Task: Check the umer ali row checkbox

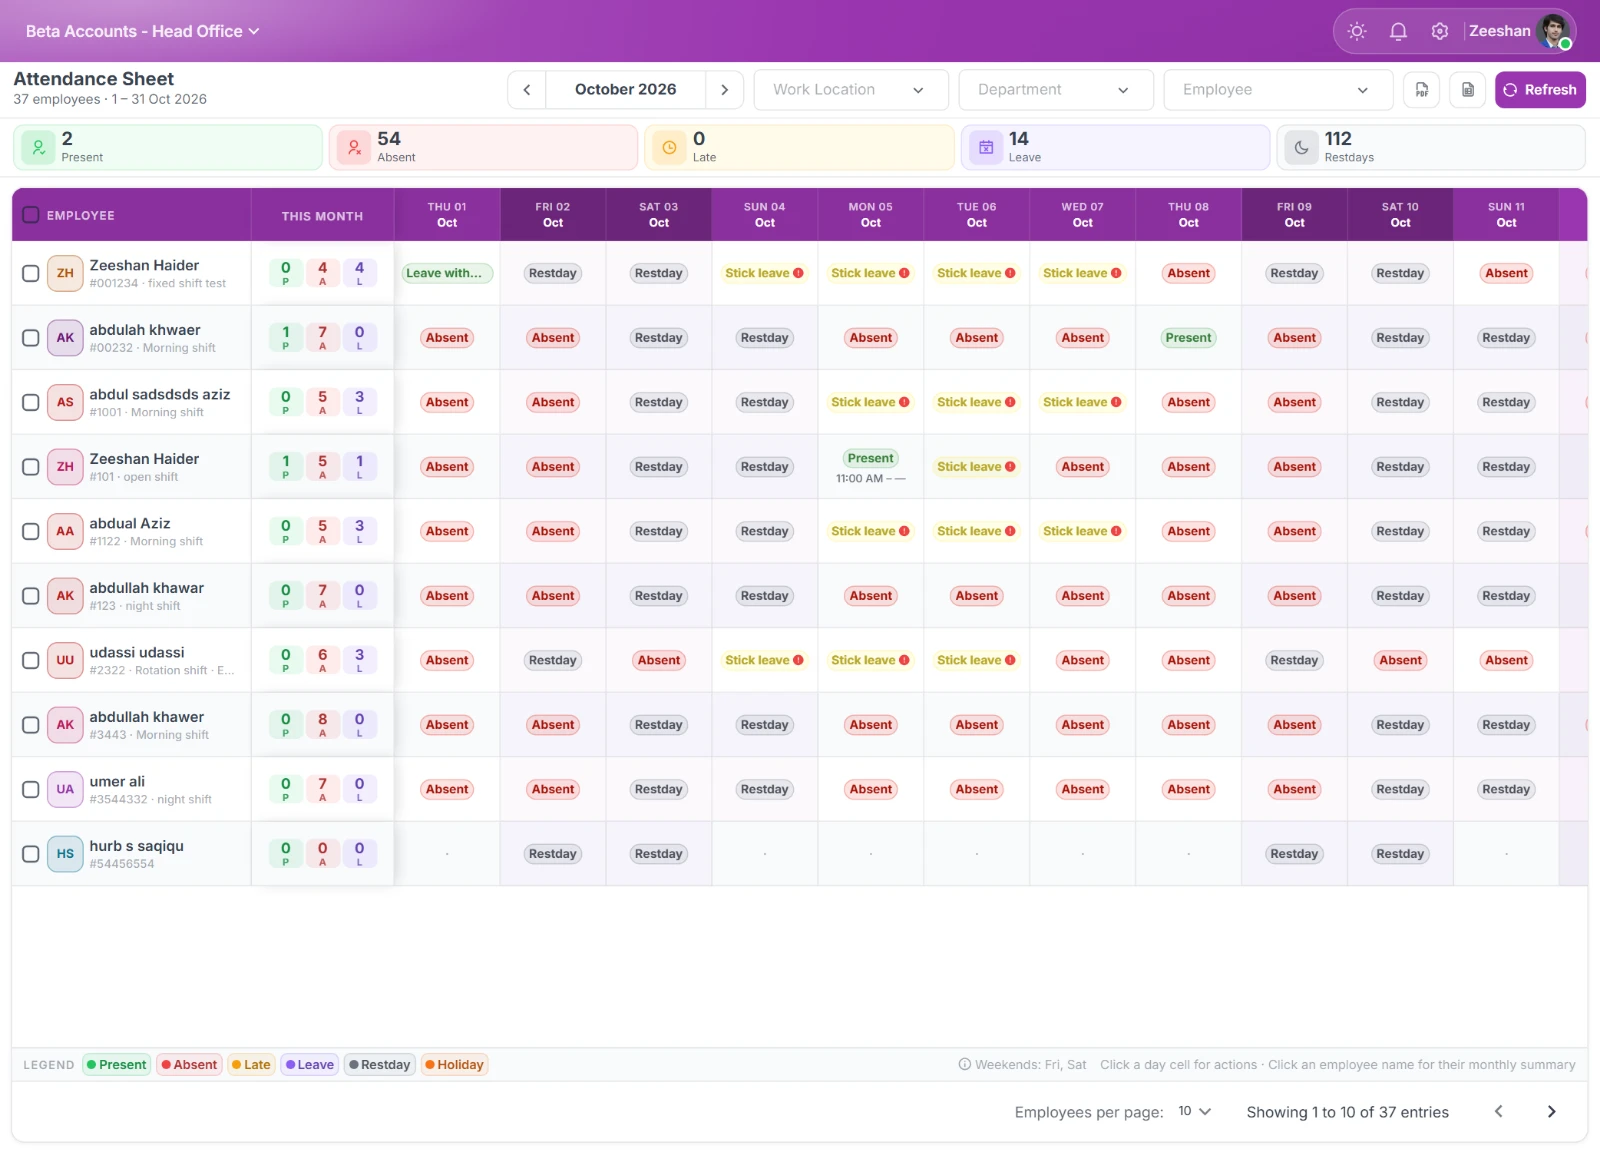Action: point(31,789)
